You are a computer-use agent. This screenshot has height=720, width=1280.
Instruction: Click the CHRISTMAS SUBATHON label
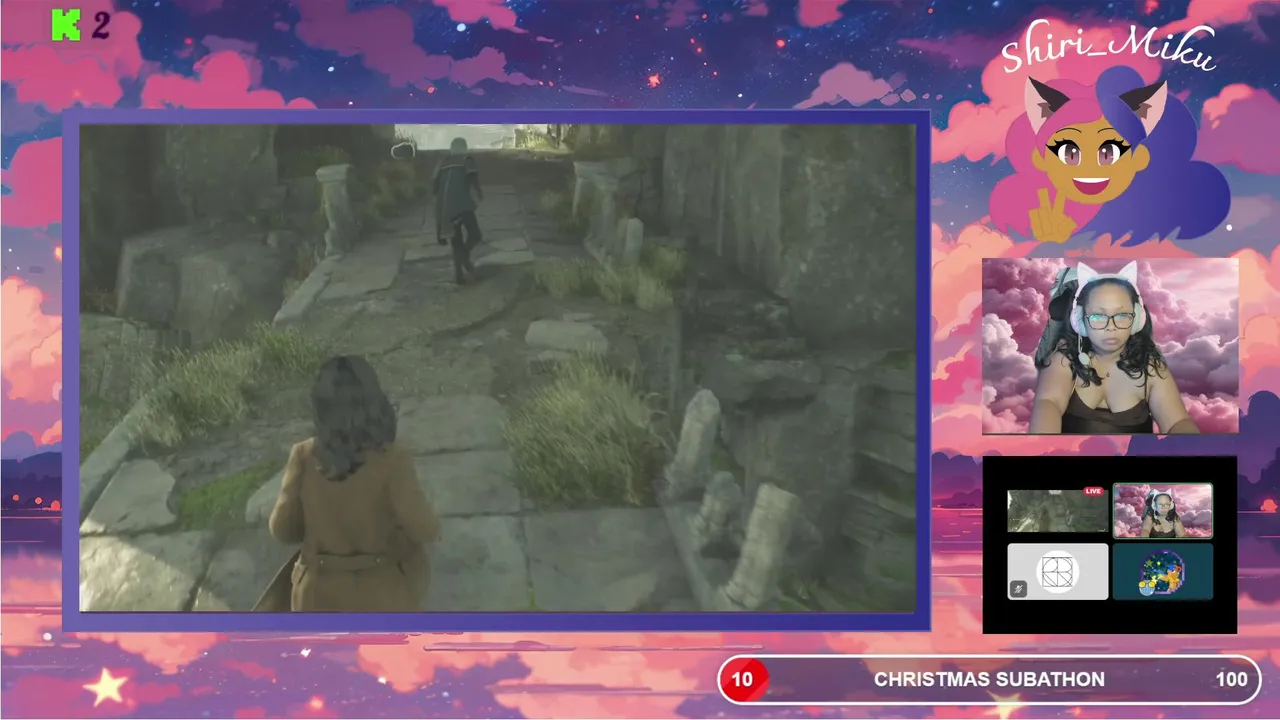tap(989, 680)
